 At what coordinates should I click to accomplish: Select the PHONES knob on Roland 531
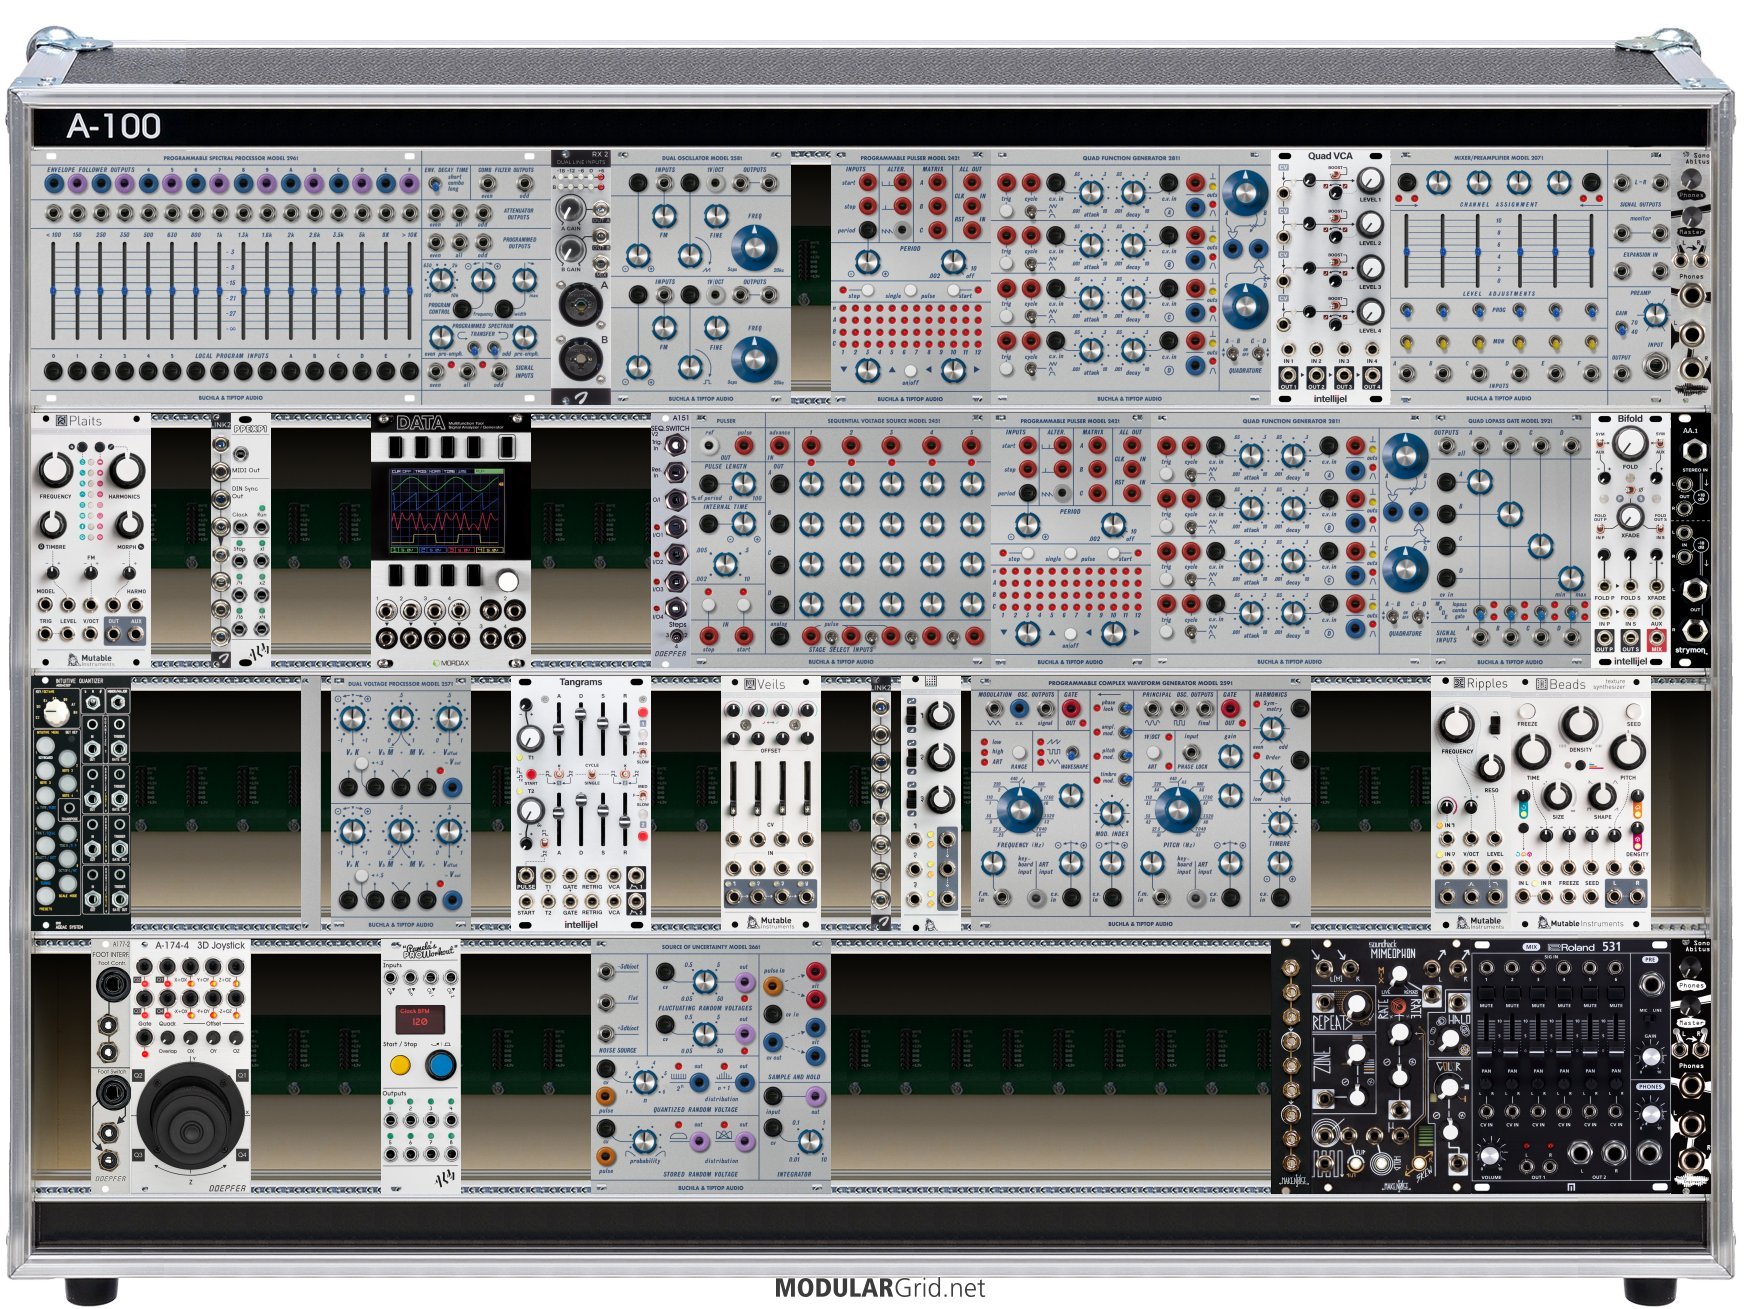[x=1650, y=1113]
